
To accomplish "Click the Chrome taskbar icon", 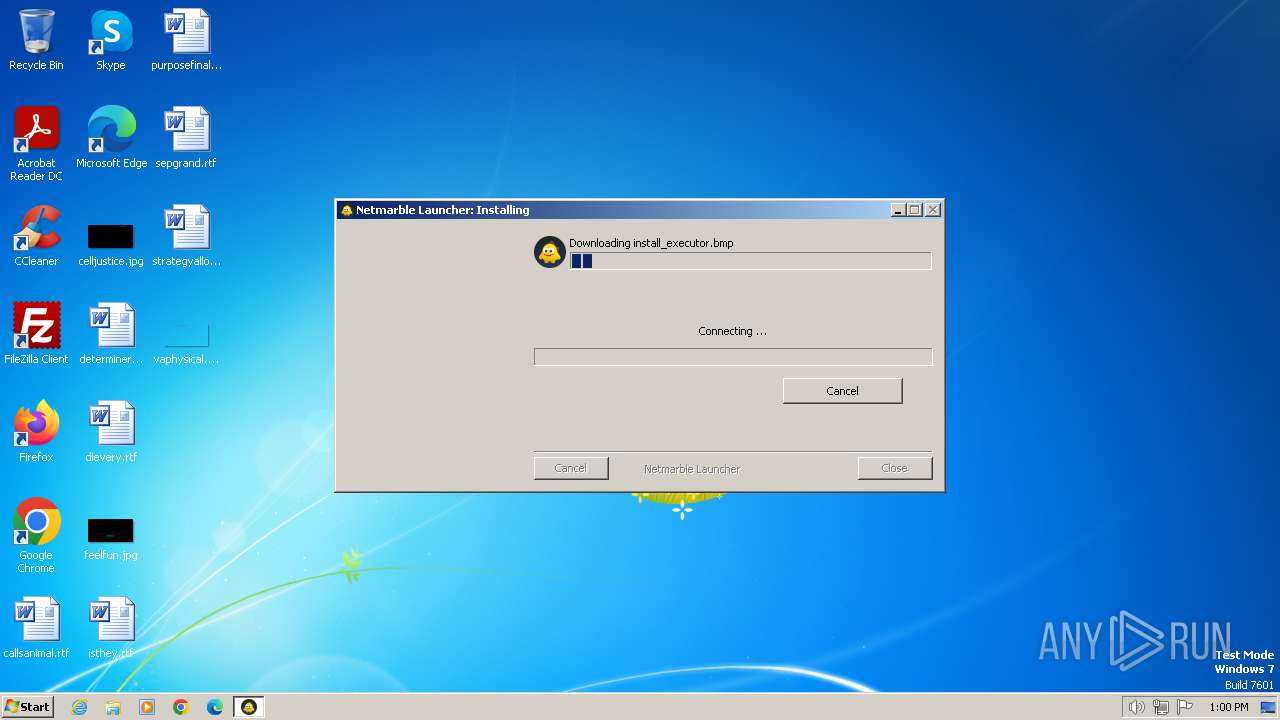I will click(181, 707).
